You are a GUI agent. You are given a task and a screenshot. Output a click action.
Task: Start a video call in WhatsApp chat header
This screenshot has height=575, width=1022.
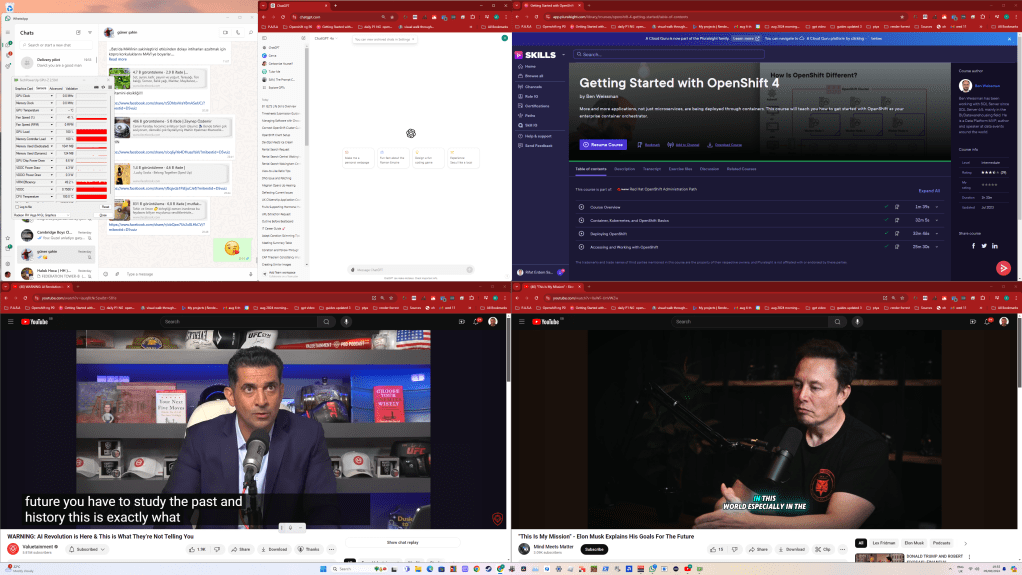pos(226,32)
